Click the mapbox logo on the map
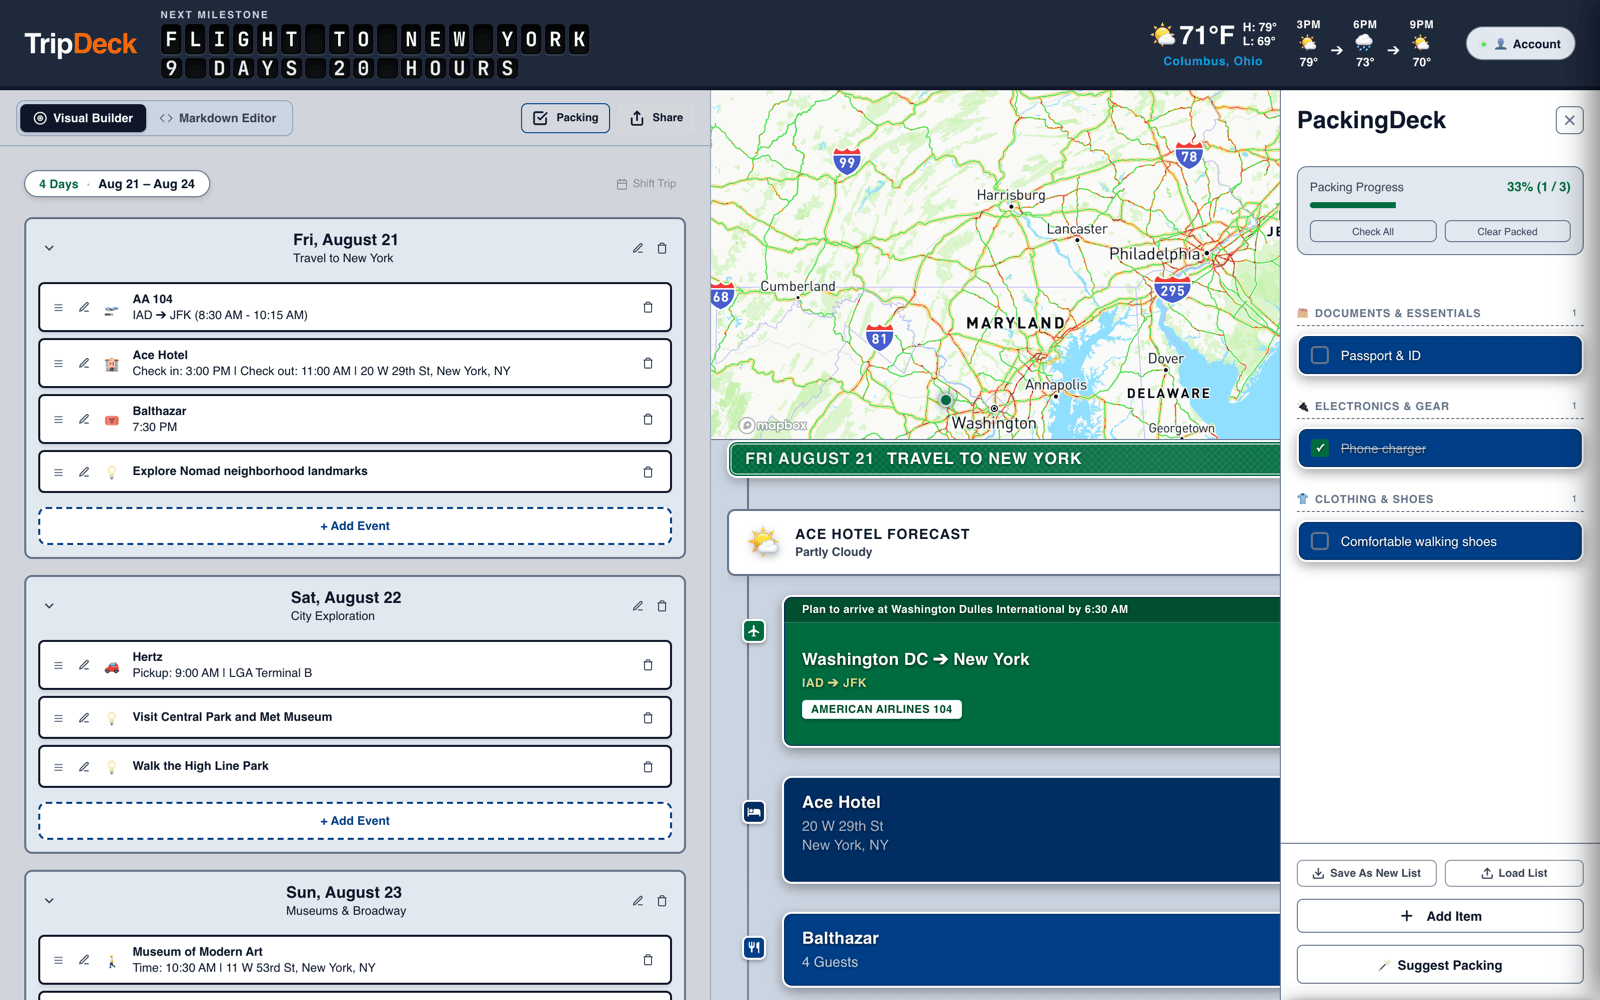The width and height of the screenshot is (1600, 1000). (x=773, y=425)
